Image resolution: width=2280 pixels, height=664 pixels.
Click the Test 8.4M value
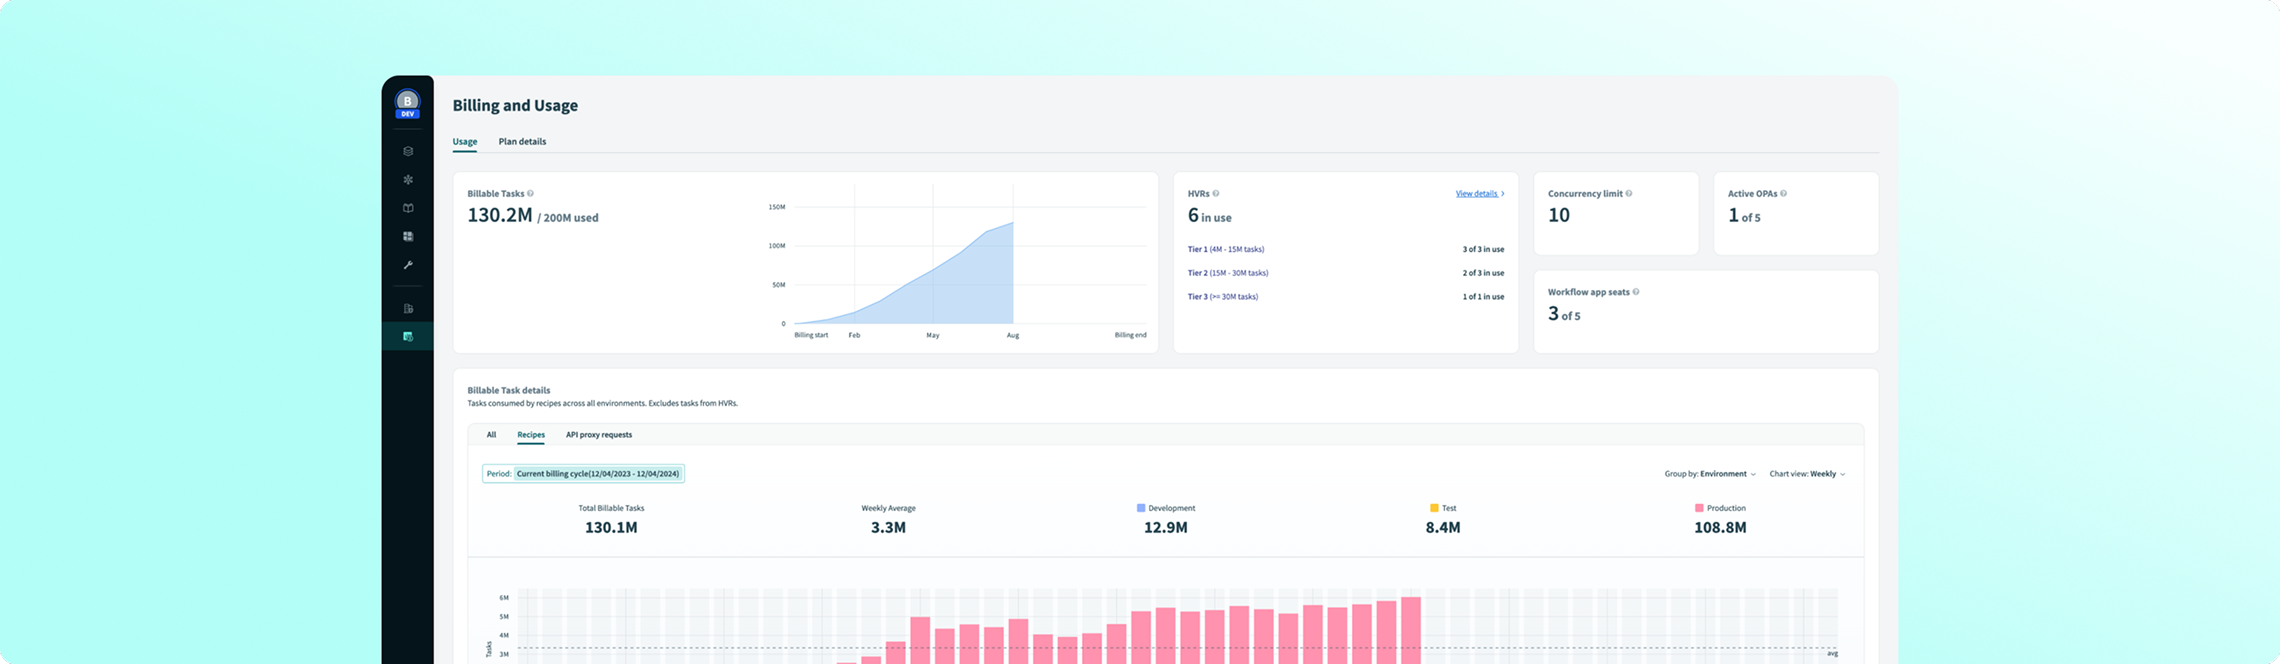coord(1443,528)
